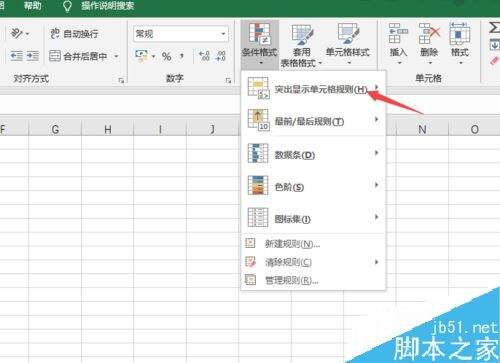The height and width of the screenshot is (363, 500).
Task: Click Merge & Center (合并后居中)
Action: coord(79,56)
